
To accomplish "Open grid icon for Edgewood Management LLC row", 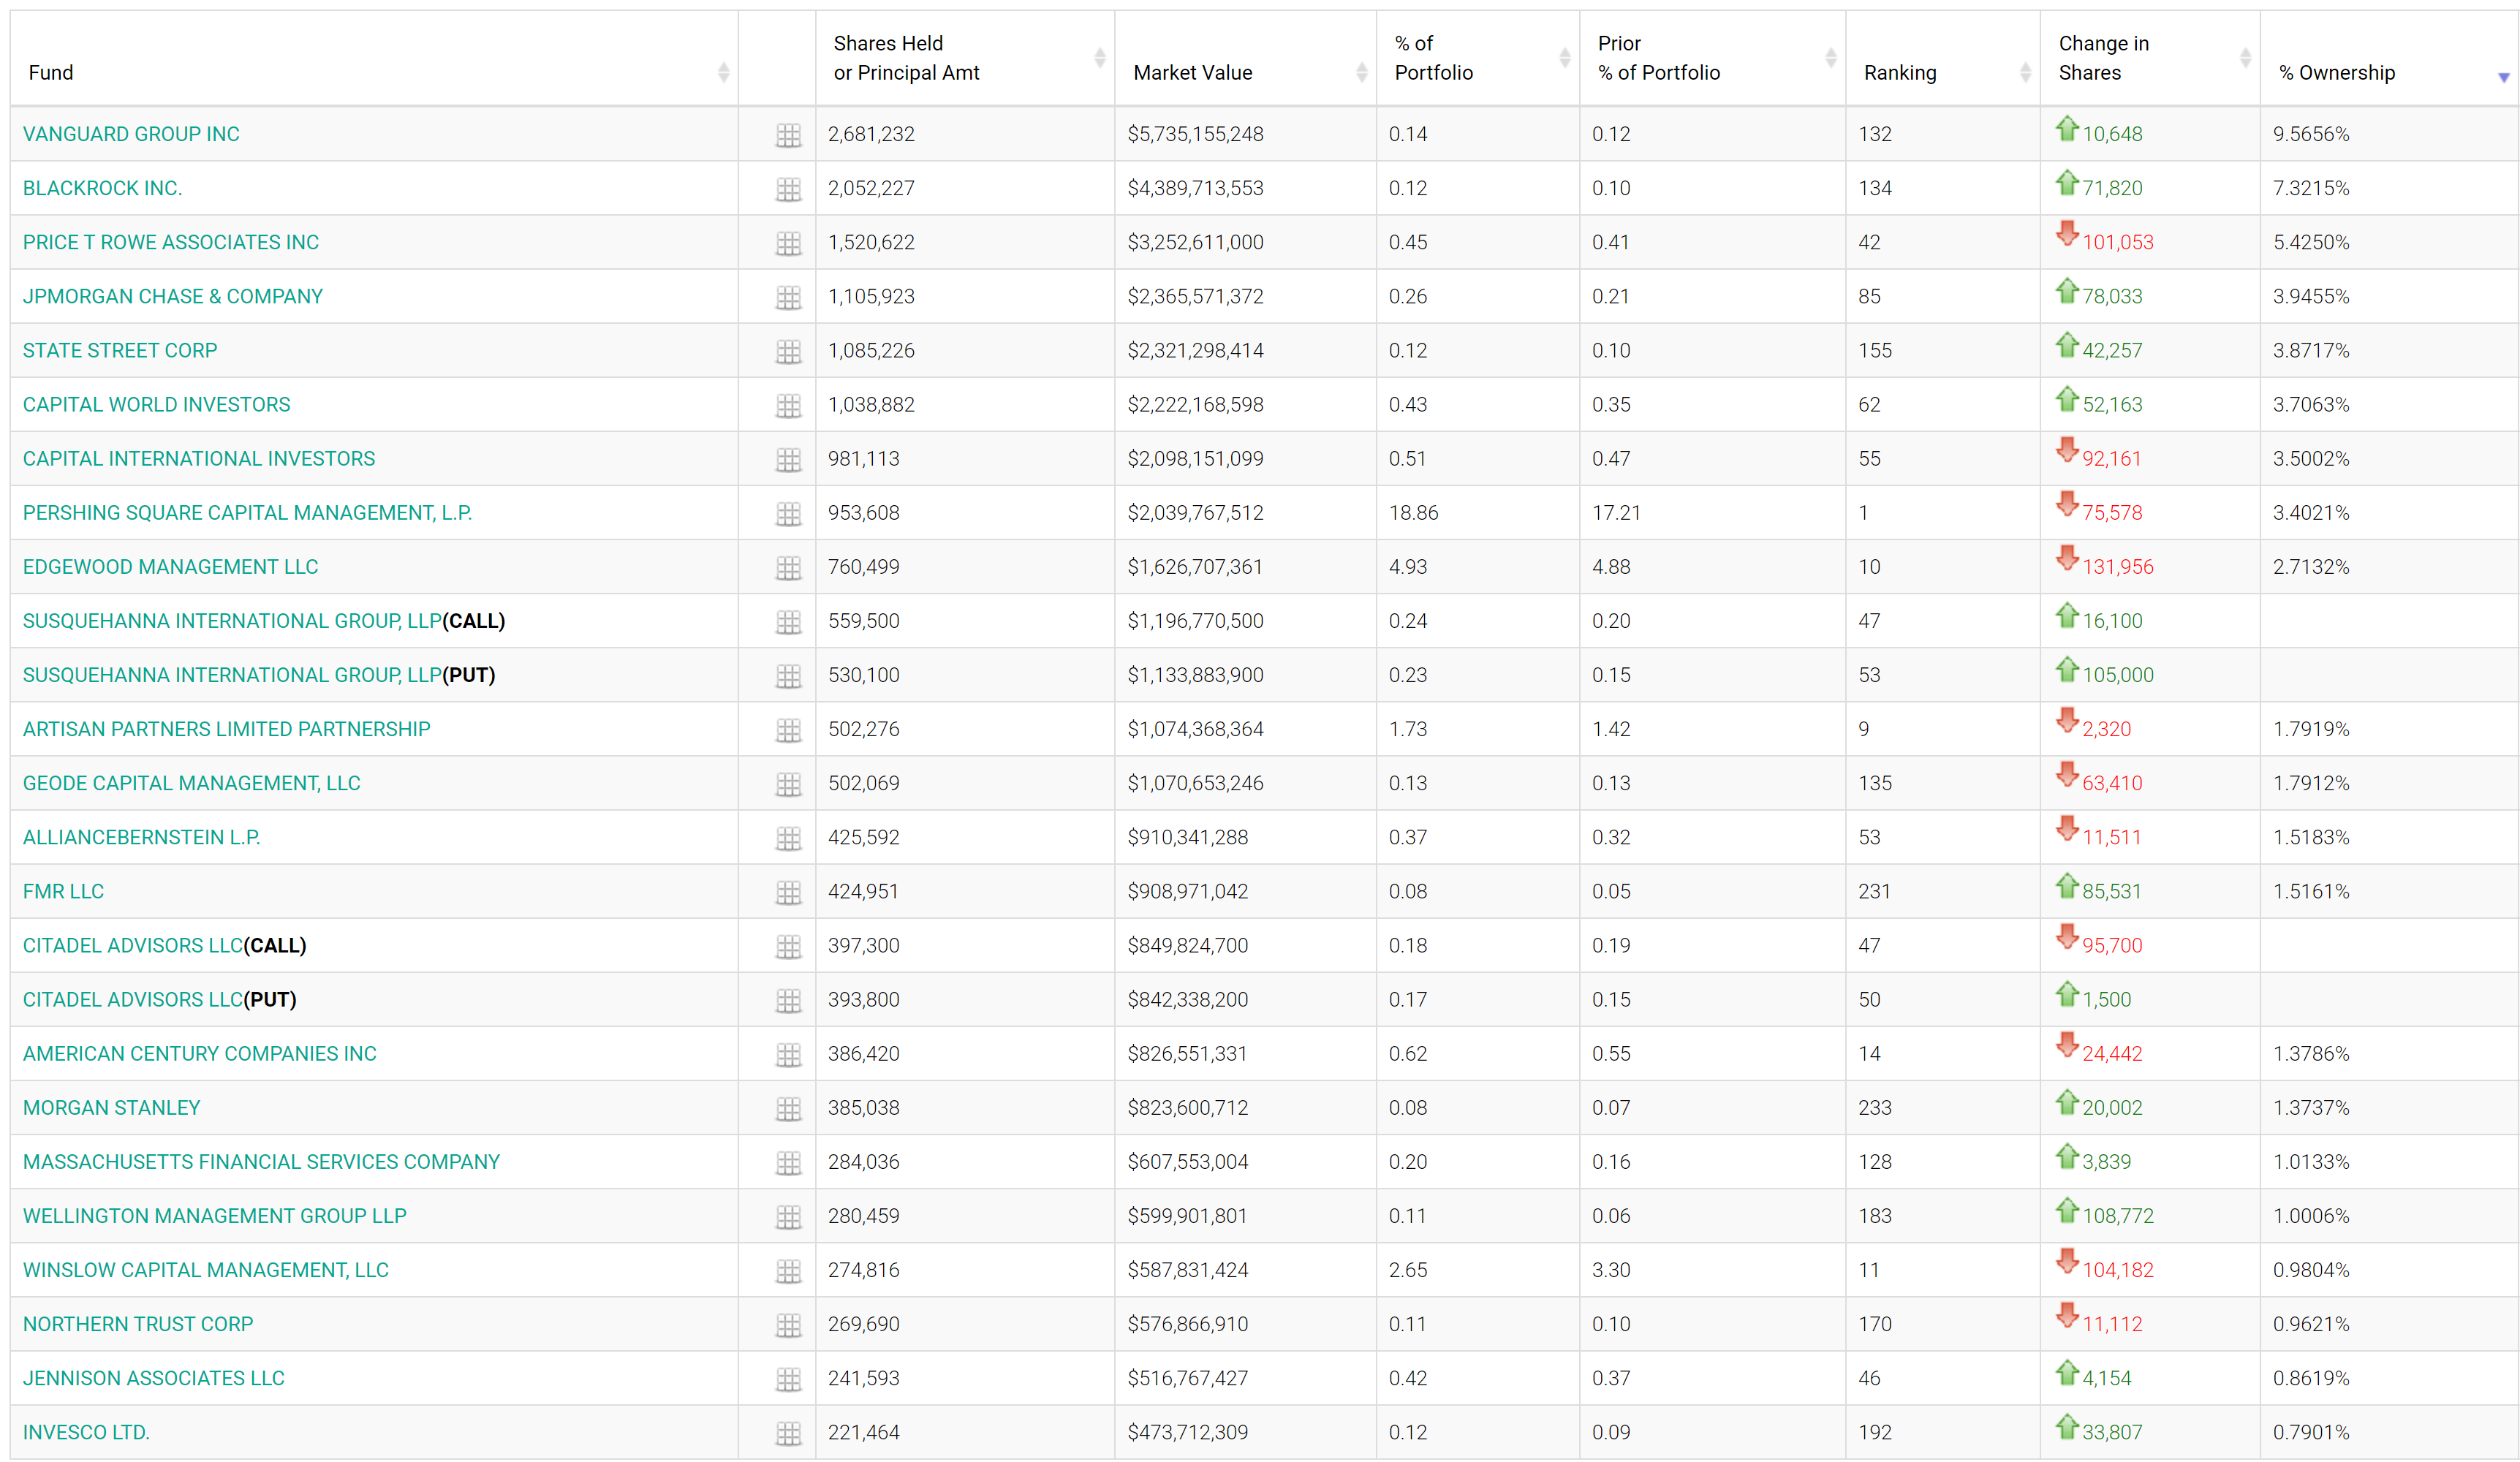I will click(788, 567).
